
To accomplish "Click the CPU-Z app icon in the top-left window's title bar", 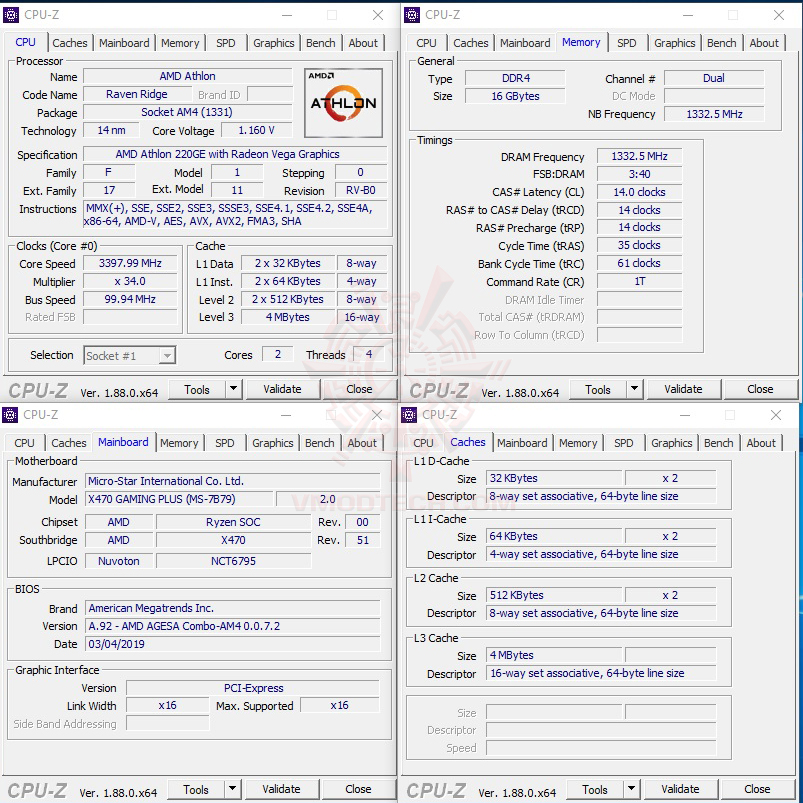I will (11, 15).
